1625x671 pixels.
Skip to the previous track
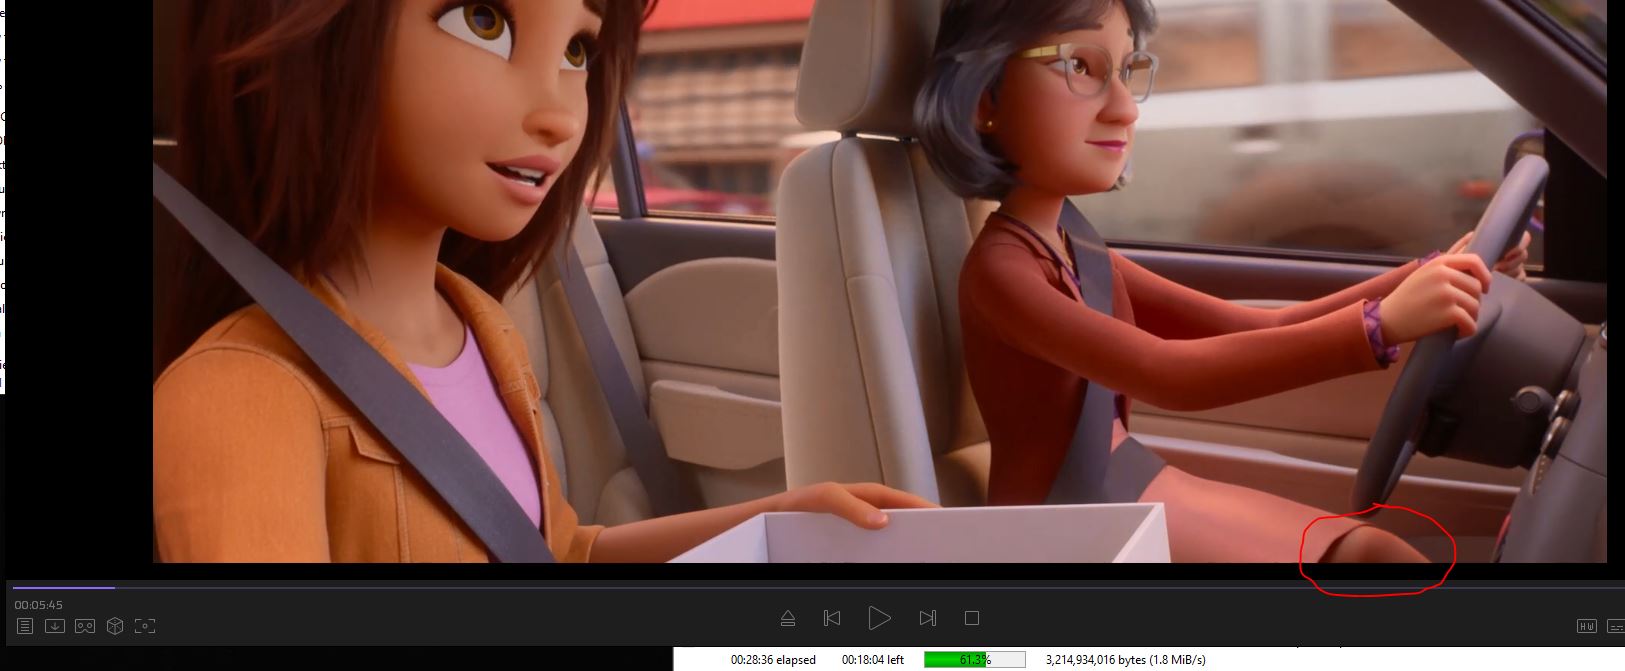pos(832,618)
